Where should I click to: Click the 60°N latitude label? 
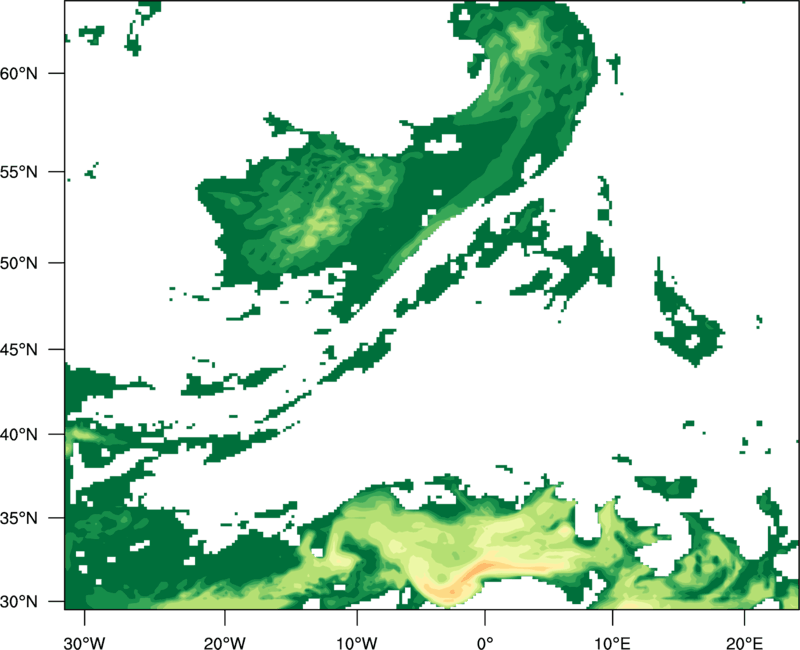(x=19, y=73)
